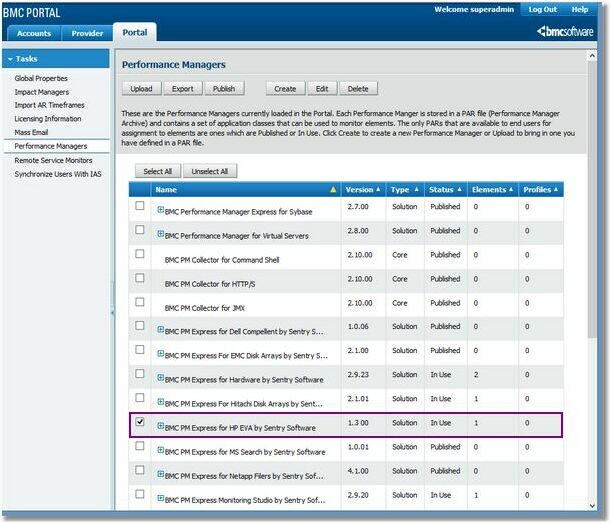Open Impact Managers task
Viewport: 611px width, 524px height.
click(42, 92)
